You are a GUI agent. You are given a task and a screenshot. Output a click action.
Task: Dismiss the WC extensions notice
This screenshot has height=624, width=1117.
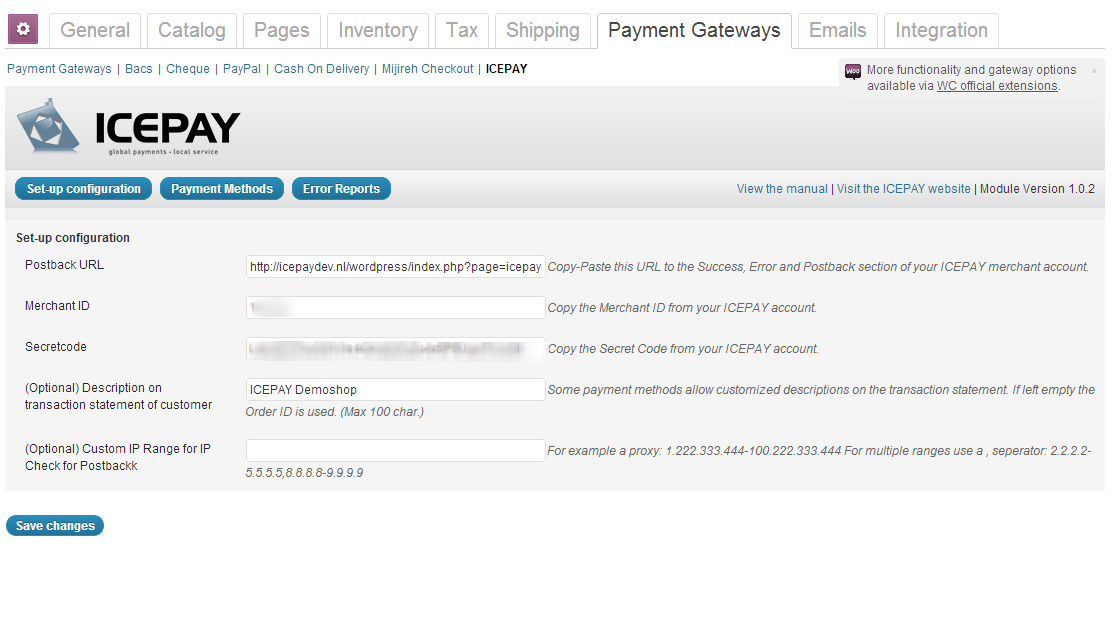(x=1093, y=71)
